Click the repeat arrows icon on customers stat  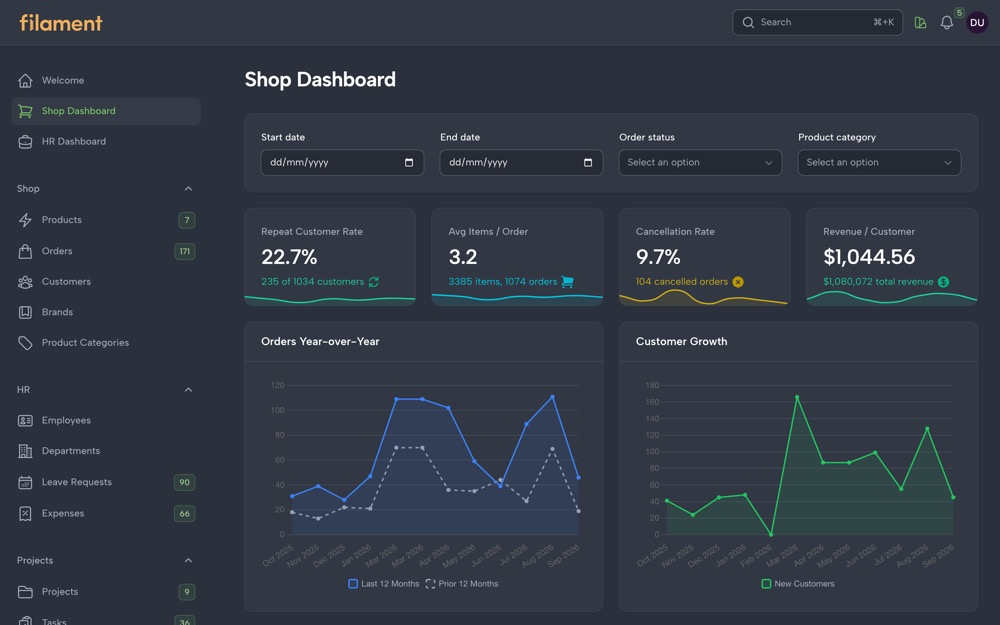point(374,282)
